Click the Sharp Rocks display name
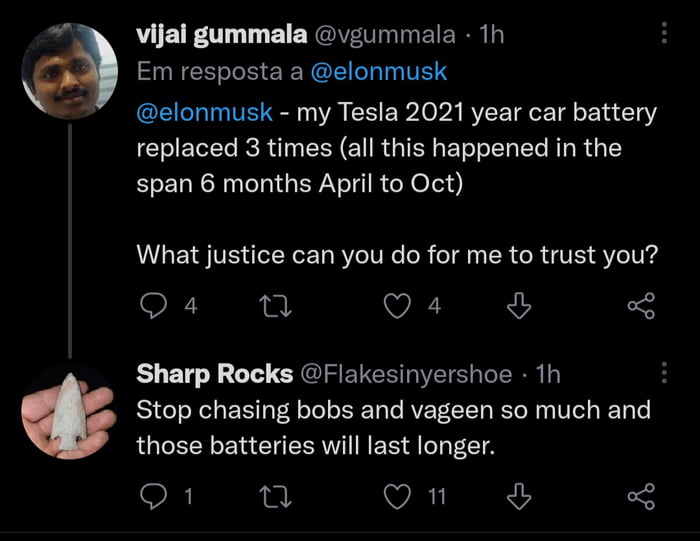 point(213,374)
